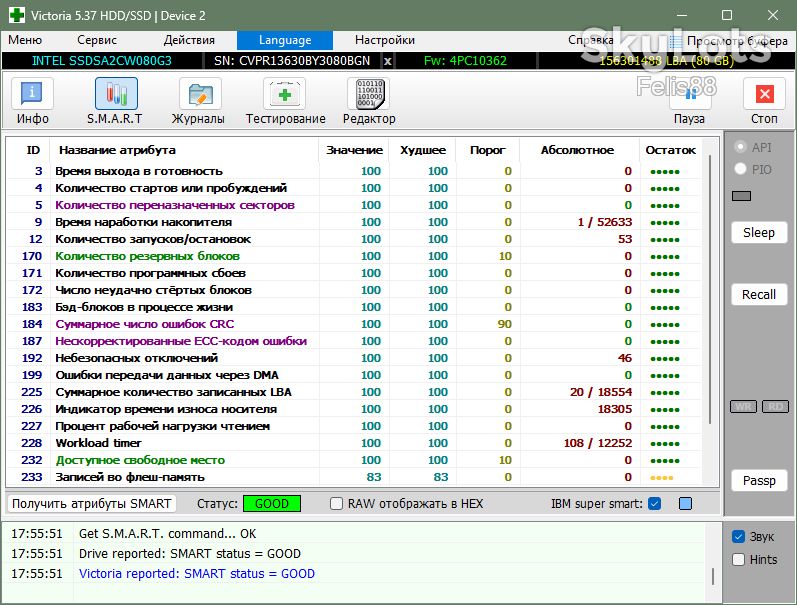797x605 pixels.
Task: Click the Значение column header
Action: tap(354, 150)
